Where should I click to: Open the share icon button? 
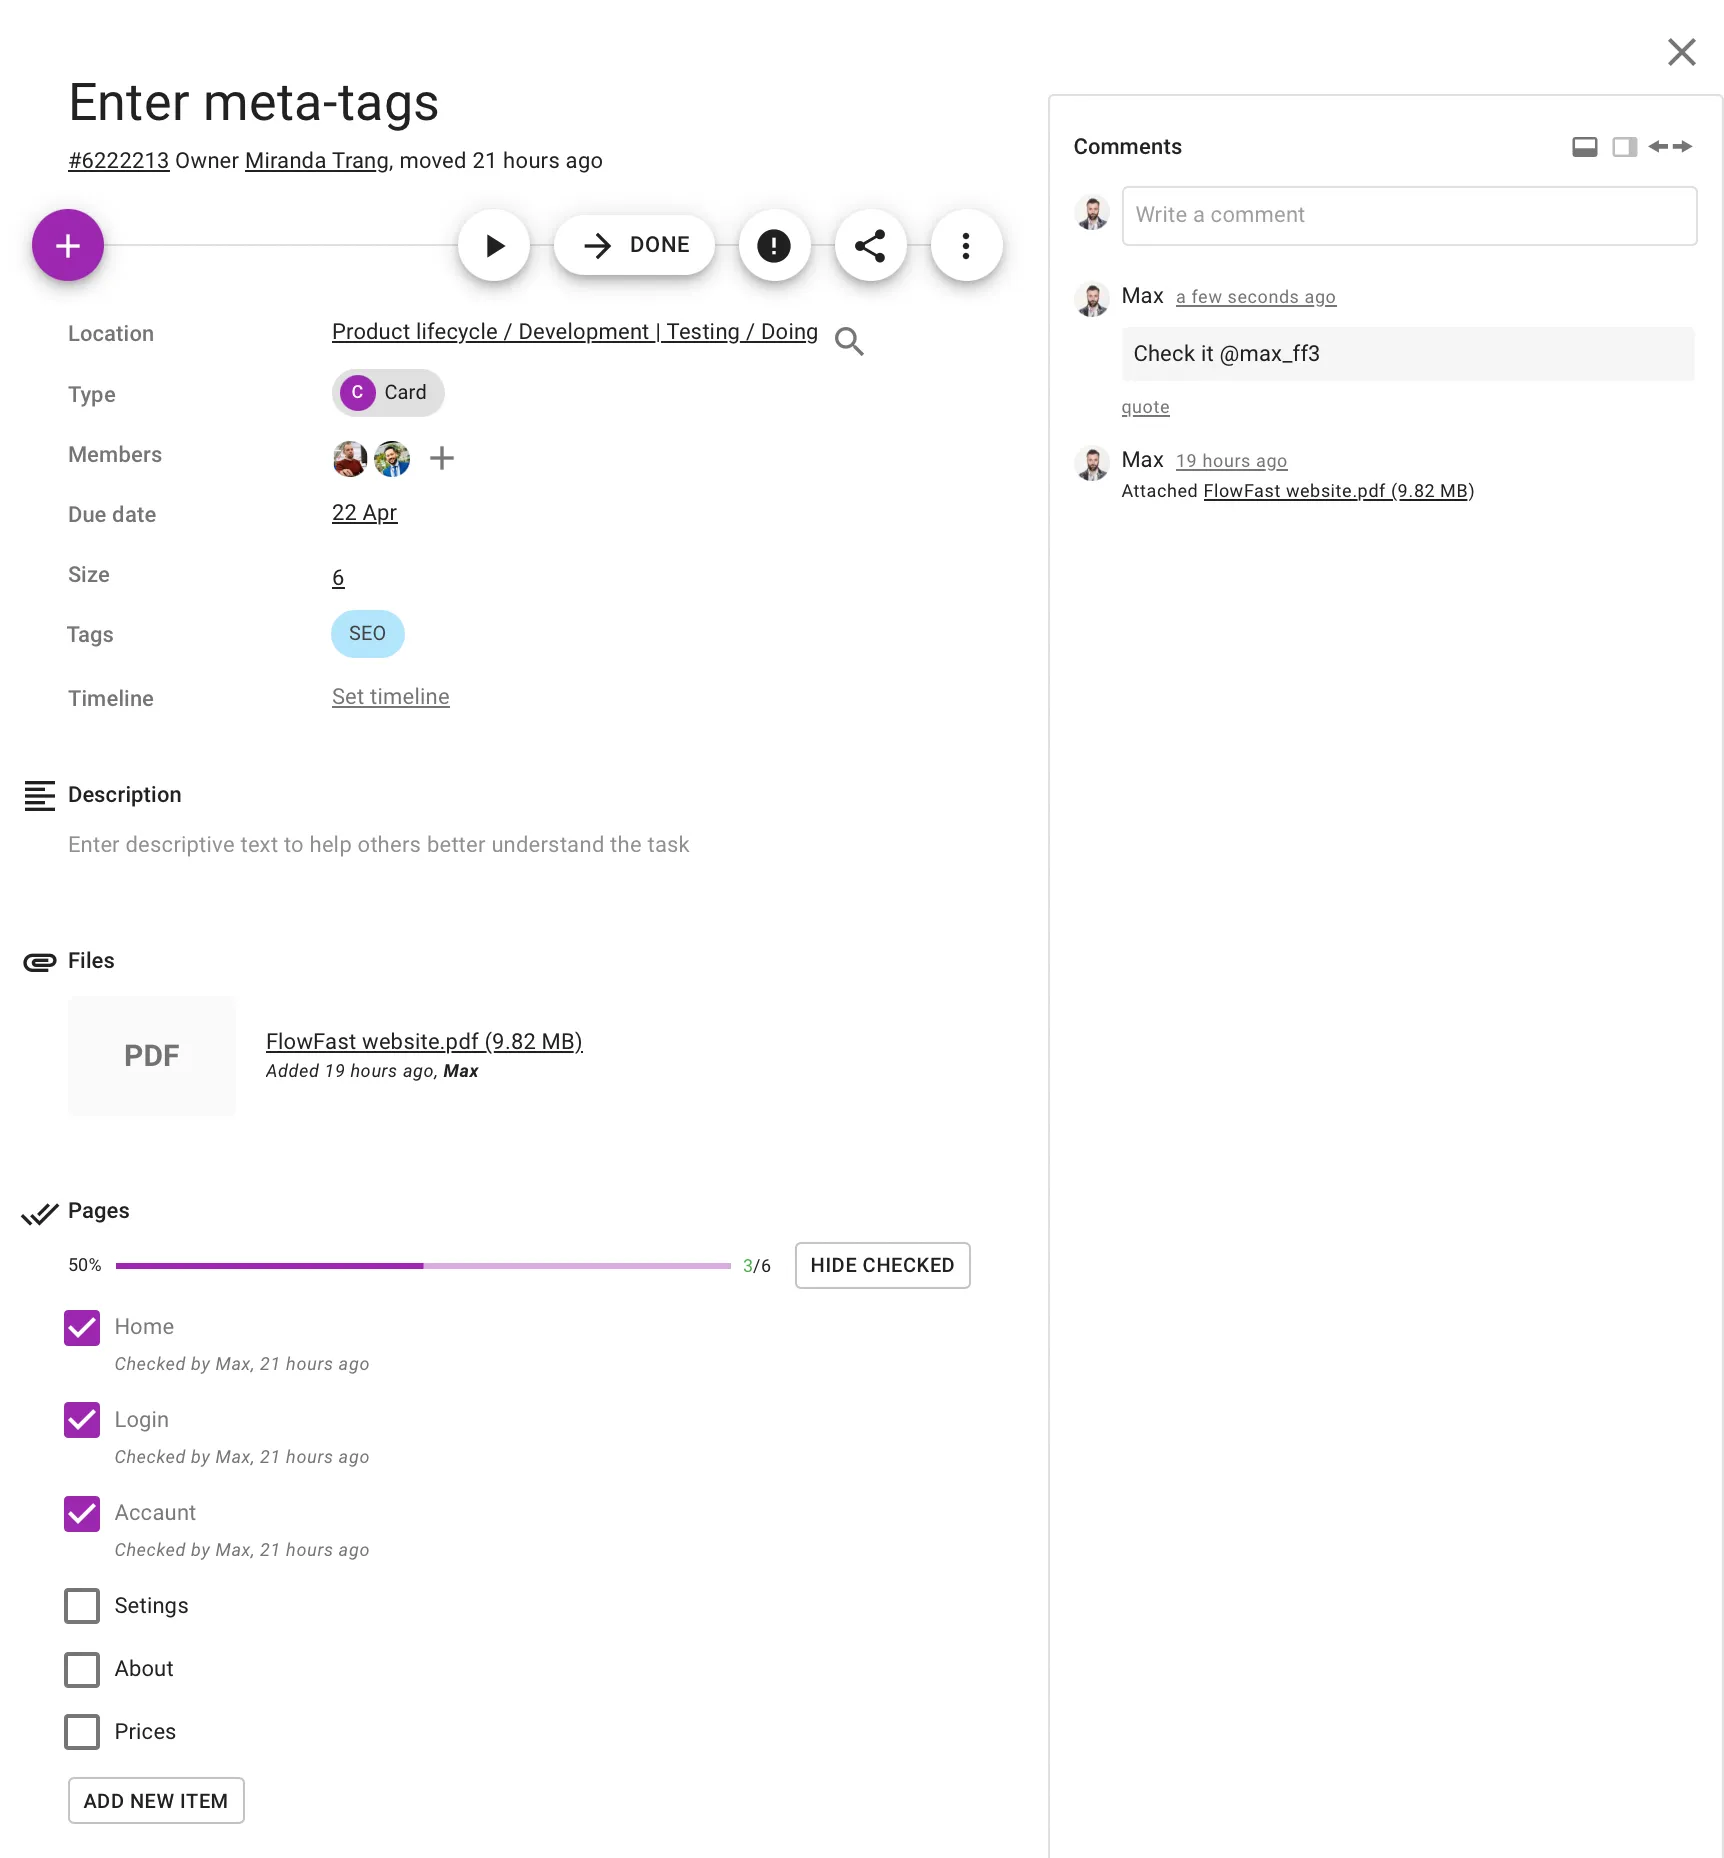870,245
